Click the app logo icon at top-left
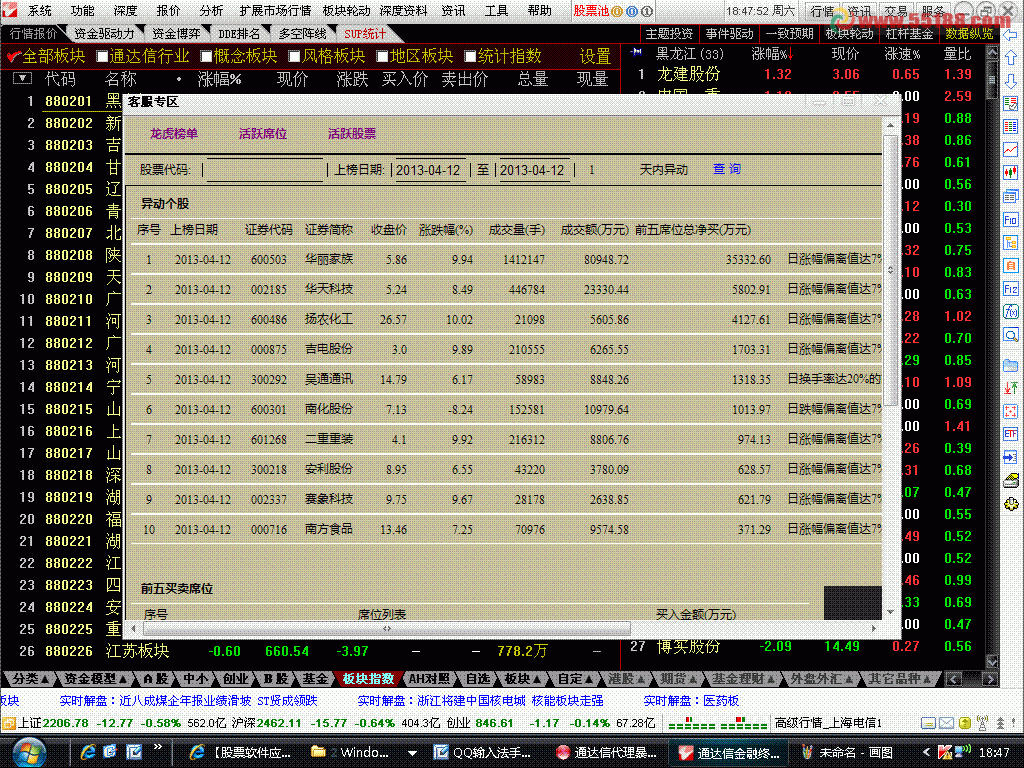The width and height of the screenshot is (1024, 768). tap(9, 10)
